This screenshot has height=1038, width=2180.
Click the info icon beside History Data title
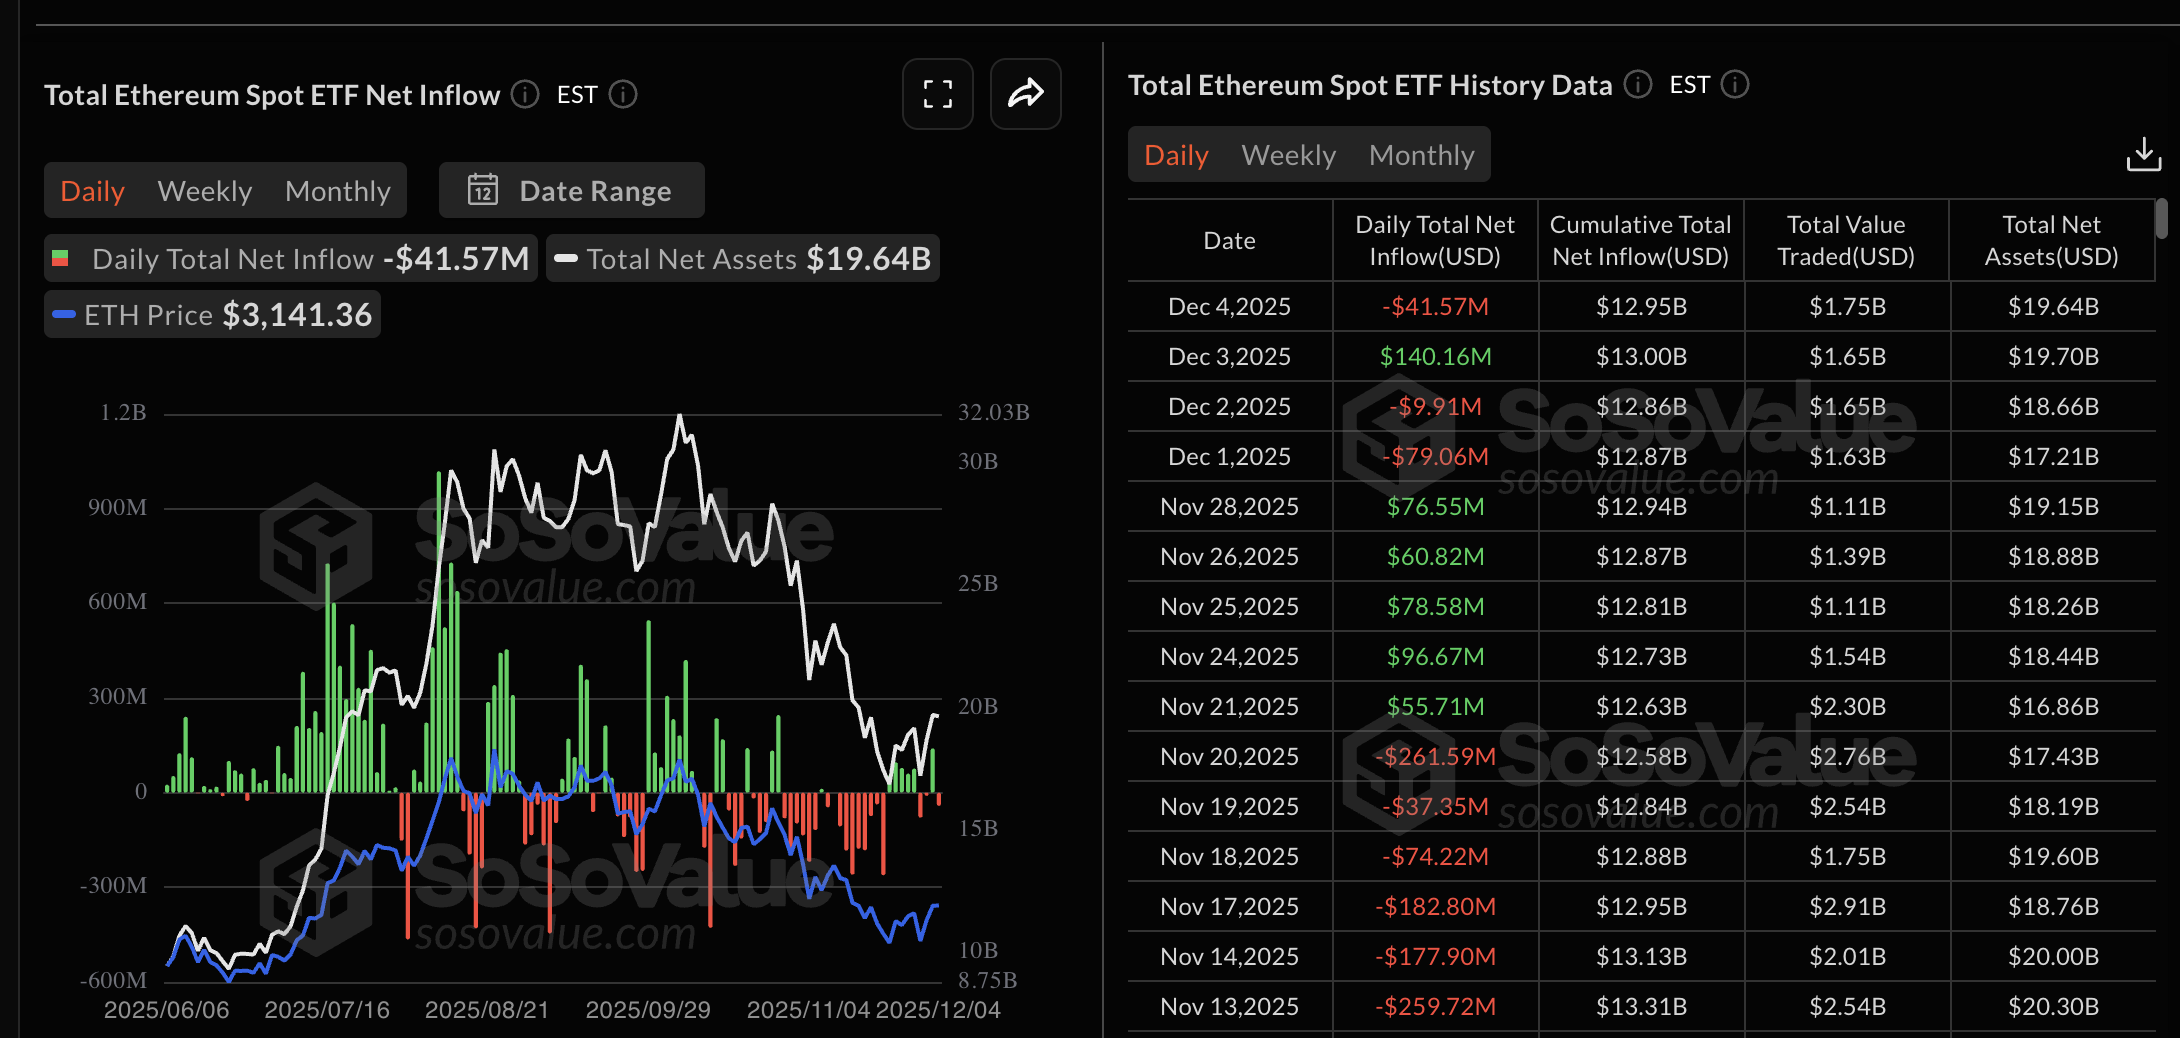tap(1637, 85)
